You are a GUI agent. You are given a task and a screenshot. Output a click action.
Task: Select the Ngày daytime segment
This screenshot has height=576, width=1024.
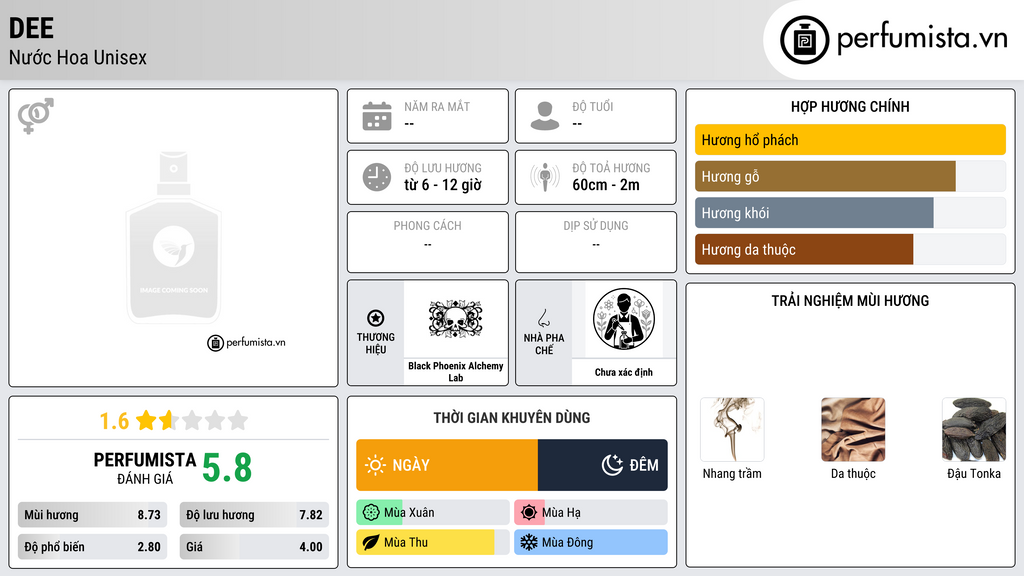(x=447, y=465)
